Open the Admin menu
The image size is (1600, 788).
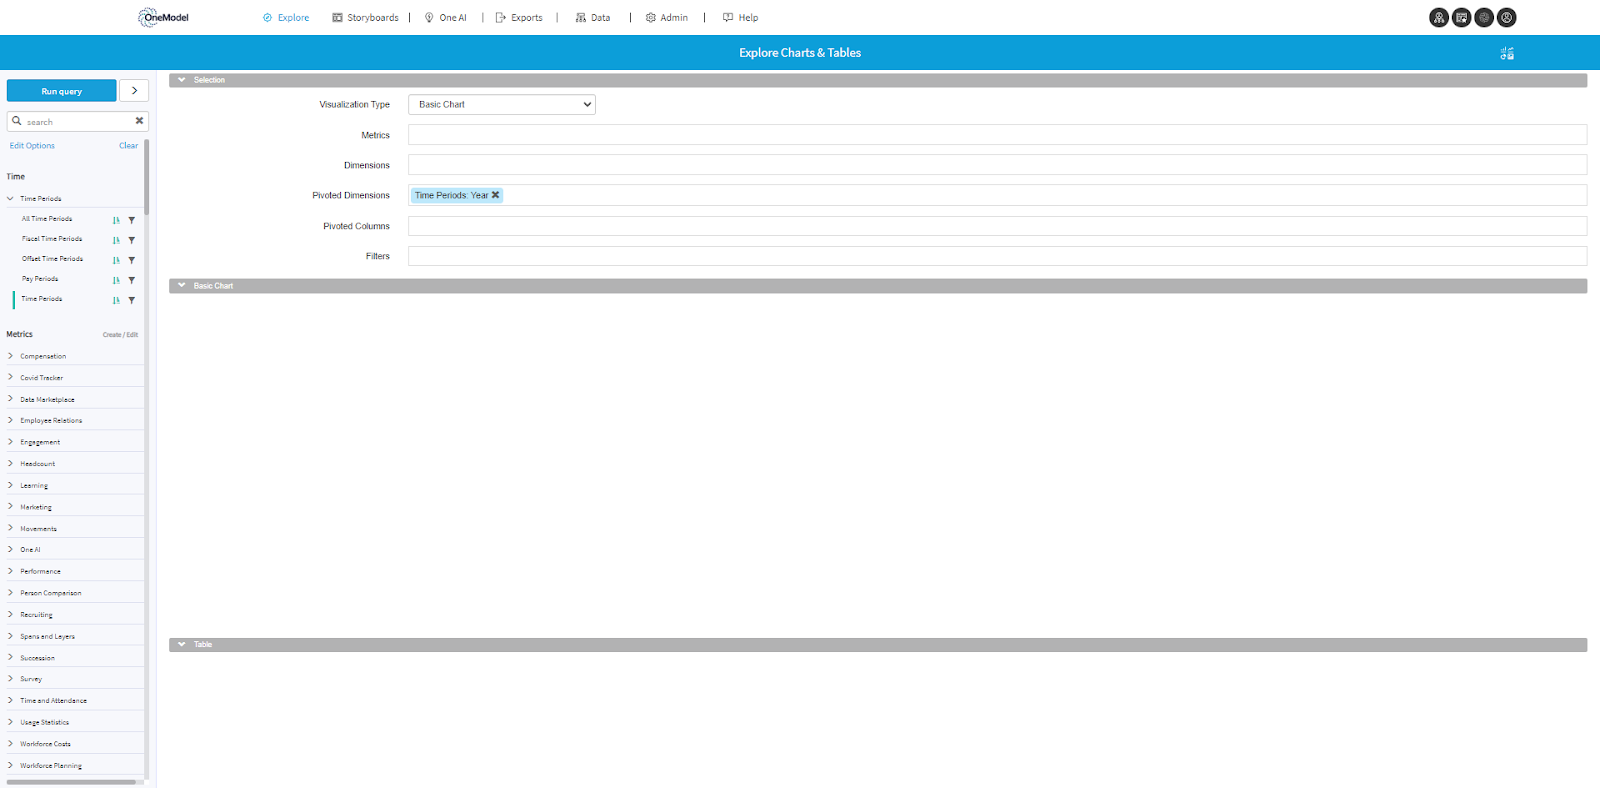(667, 17)
